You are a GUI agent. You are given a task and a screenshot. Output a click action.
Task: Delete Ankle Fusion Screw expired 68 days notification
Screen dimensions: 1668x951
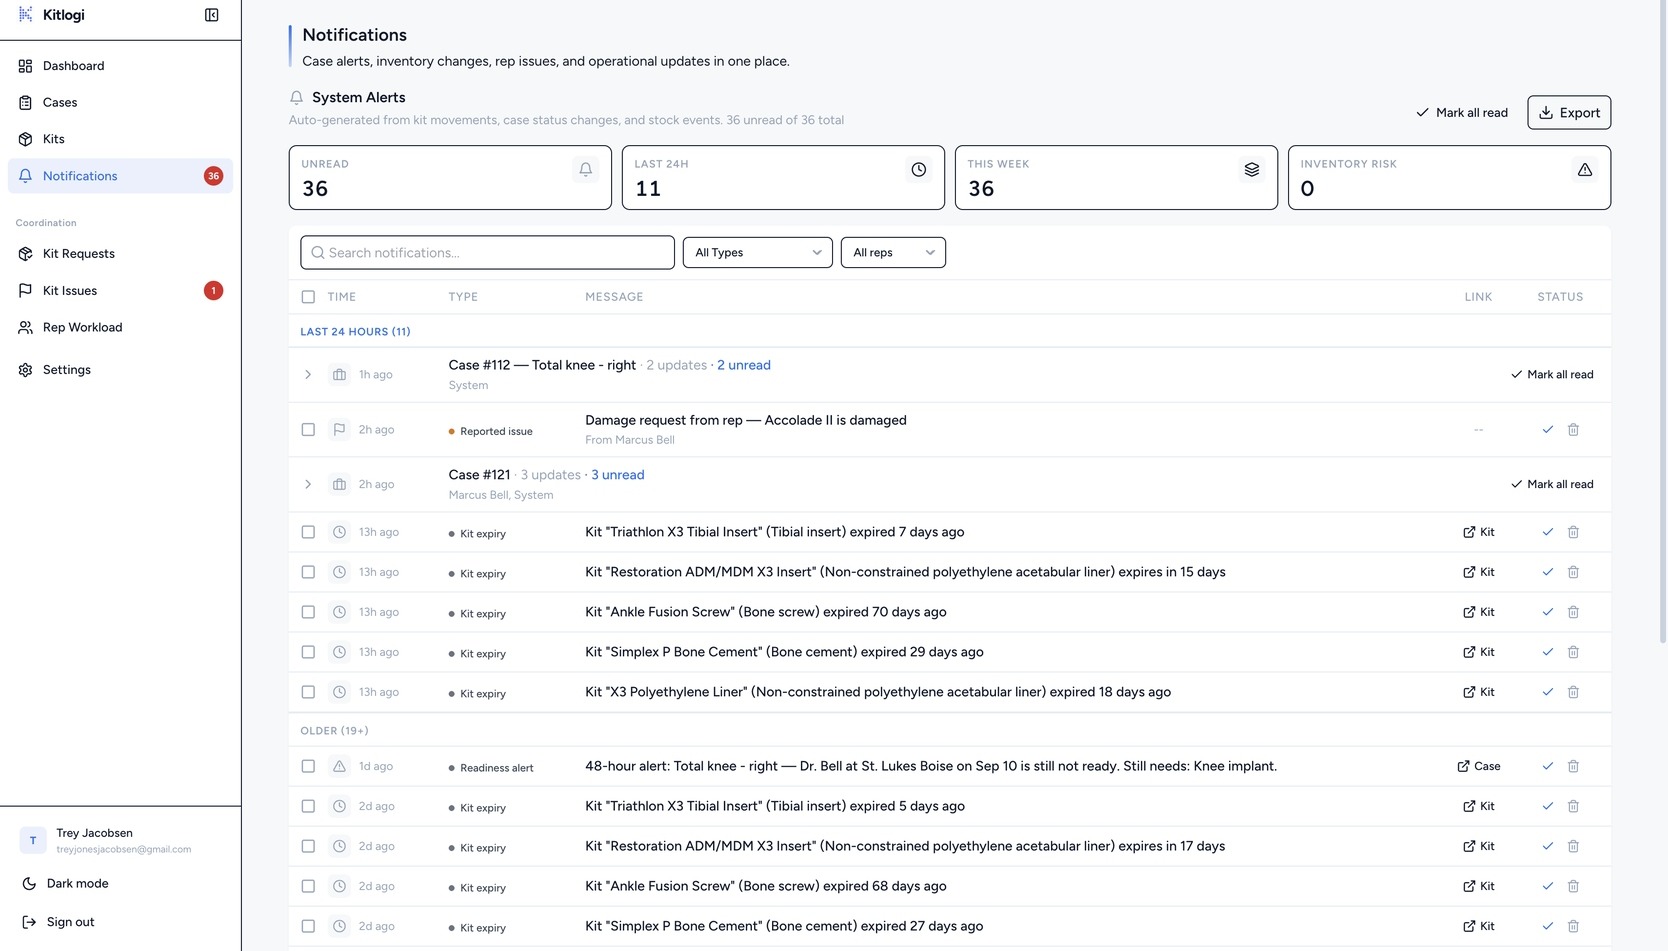pos(1573,886)
